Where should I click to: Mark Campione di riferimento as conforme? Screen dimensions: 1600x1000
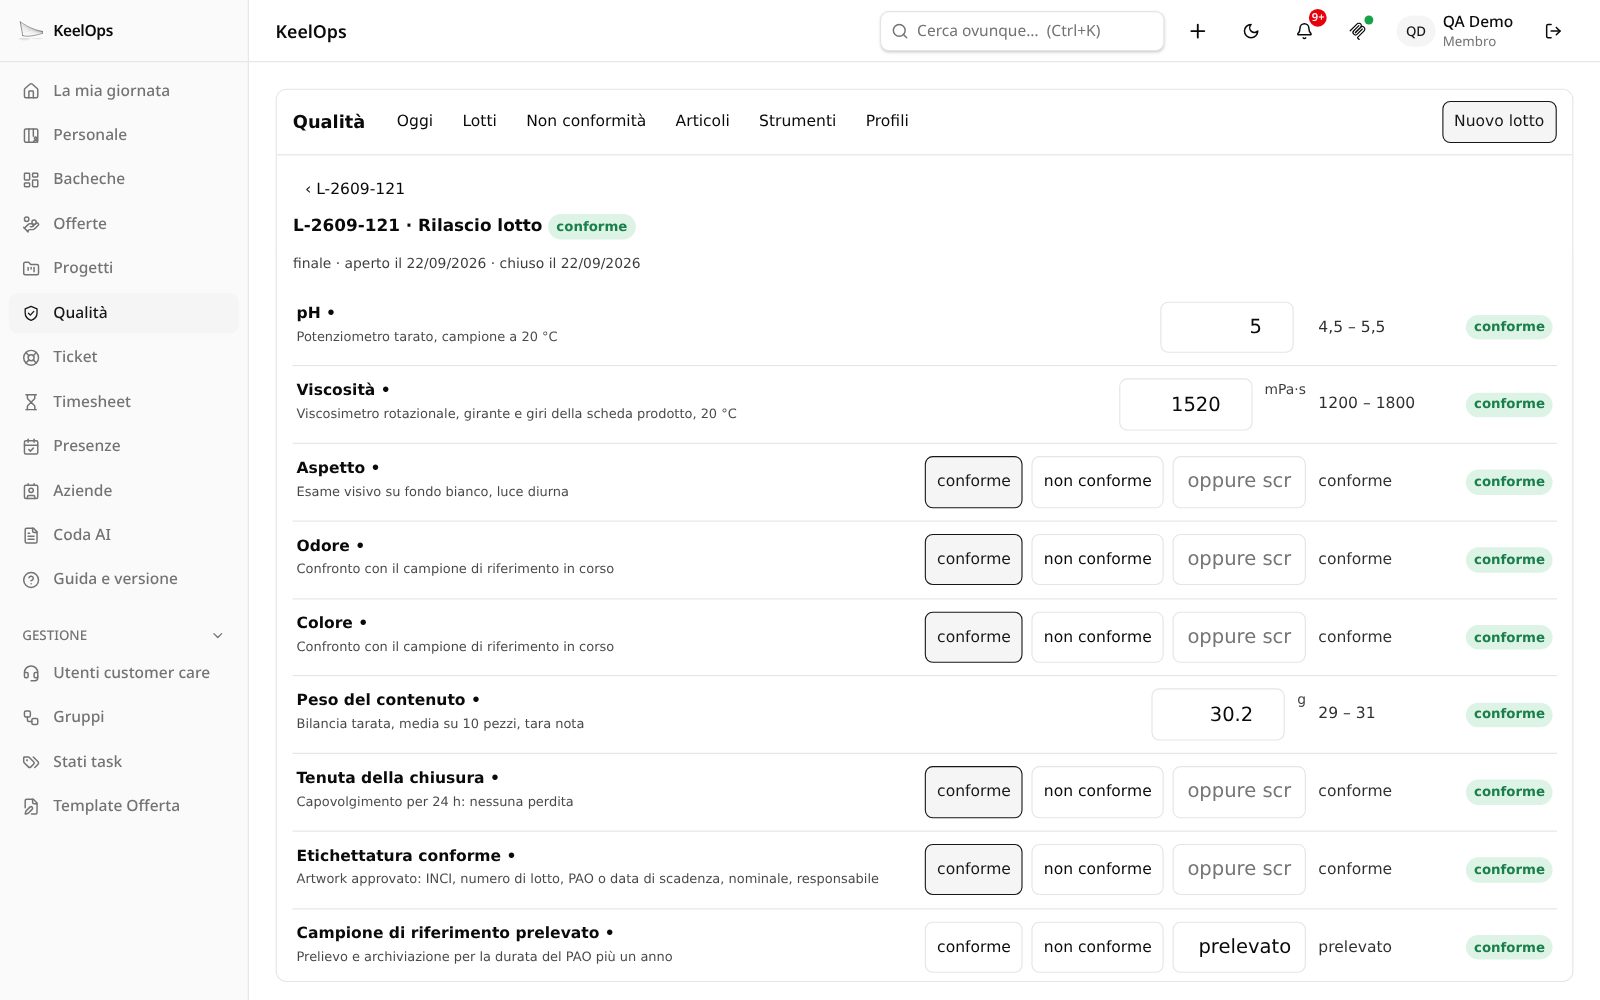(x=973, y=947)
